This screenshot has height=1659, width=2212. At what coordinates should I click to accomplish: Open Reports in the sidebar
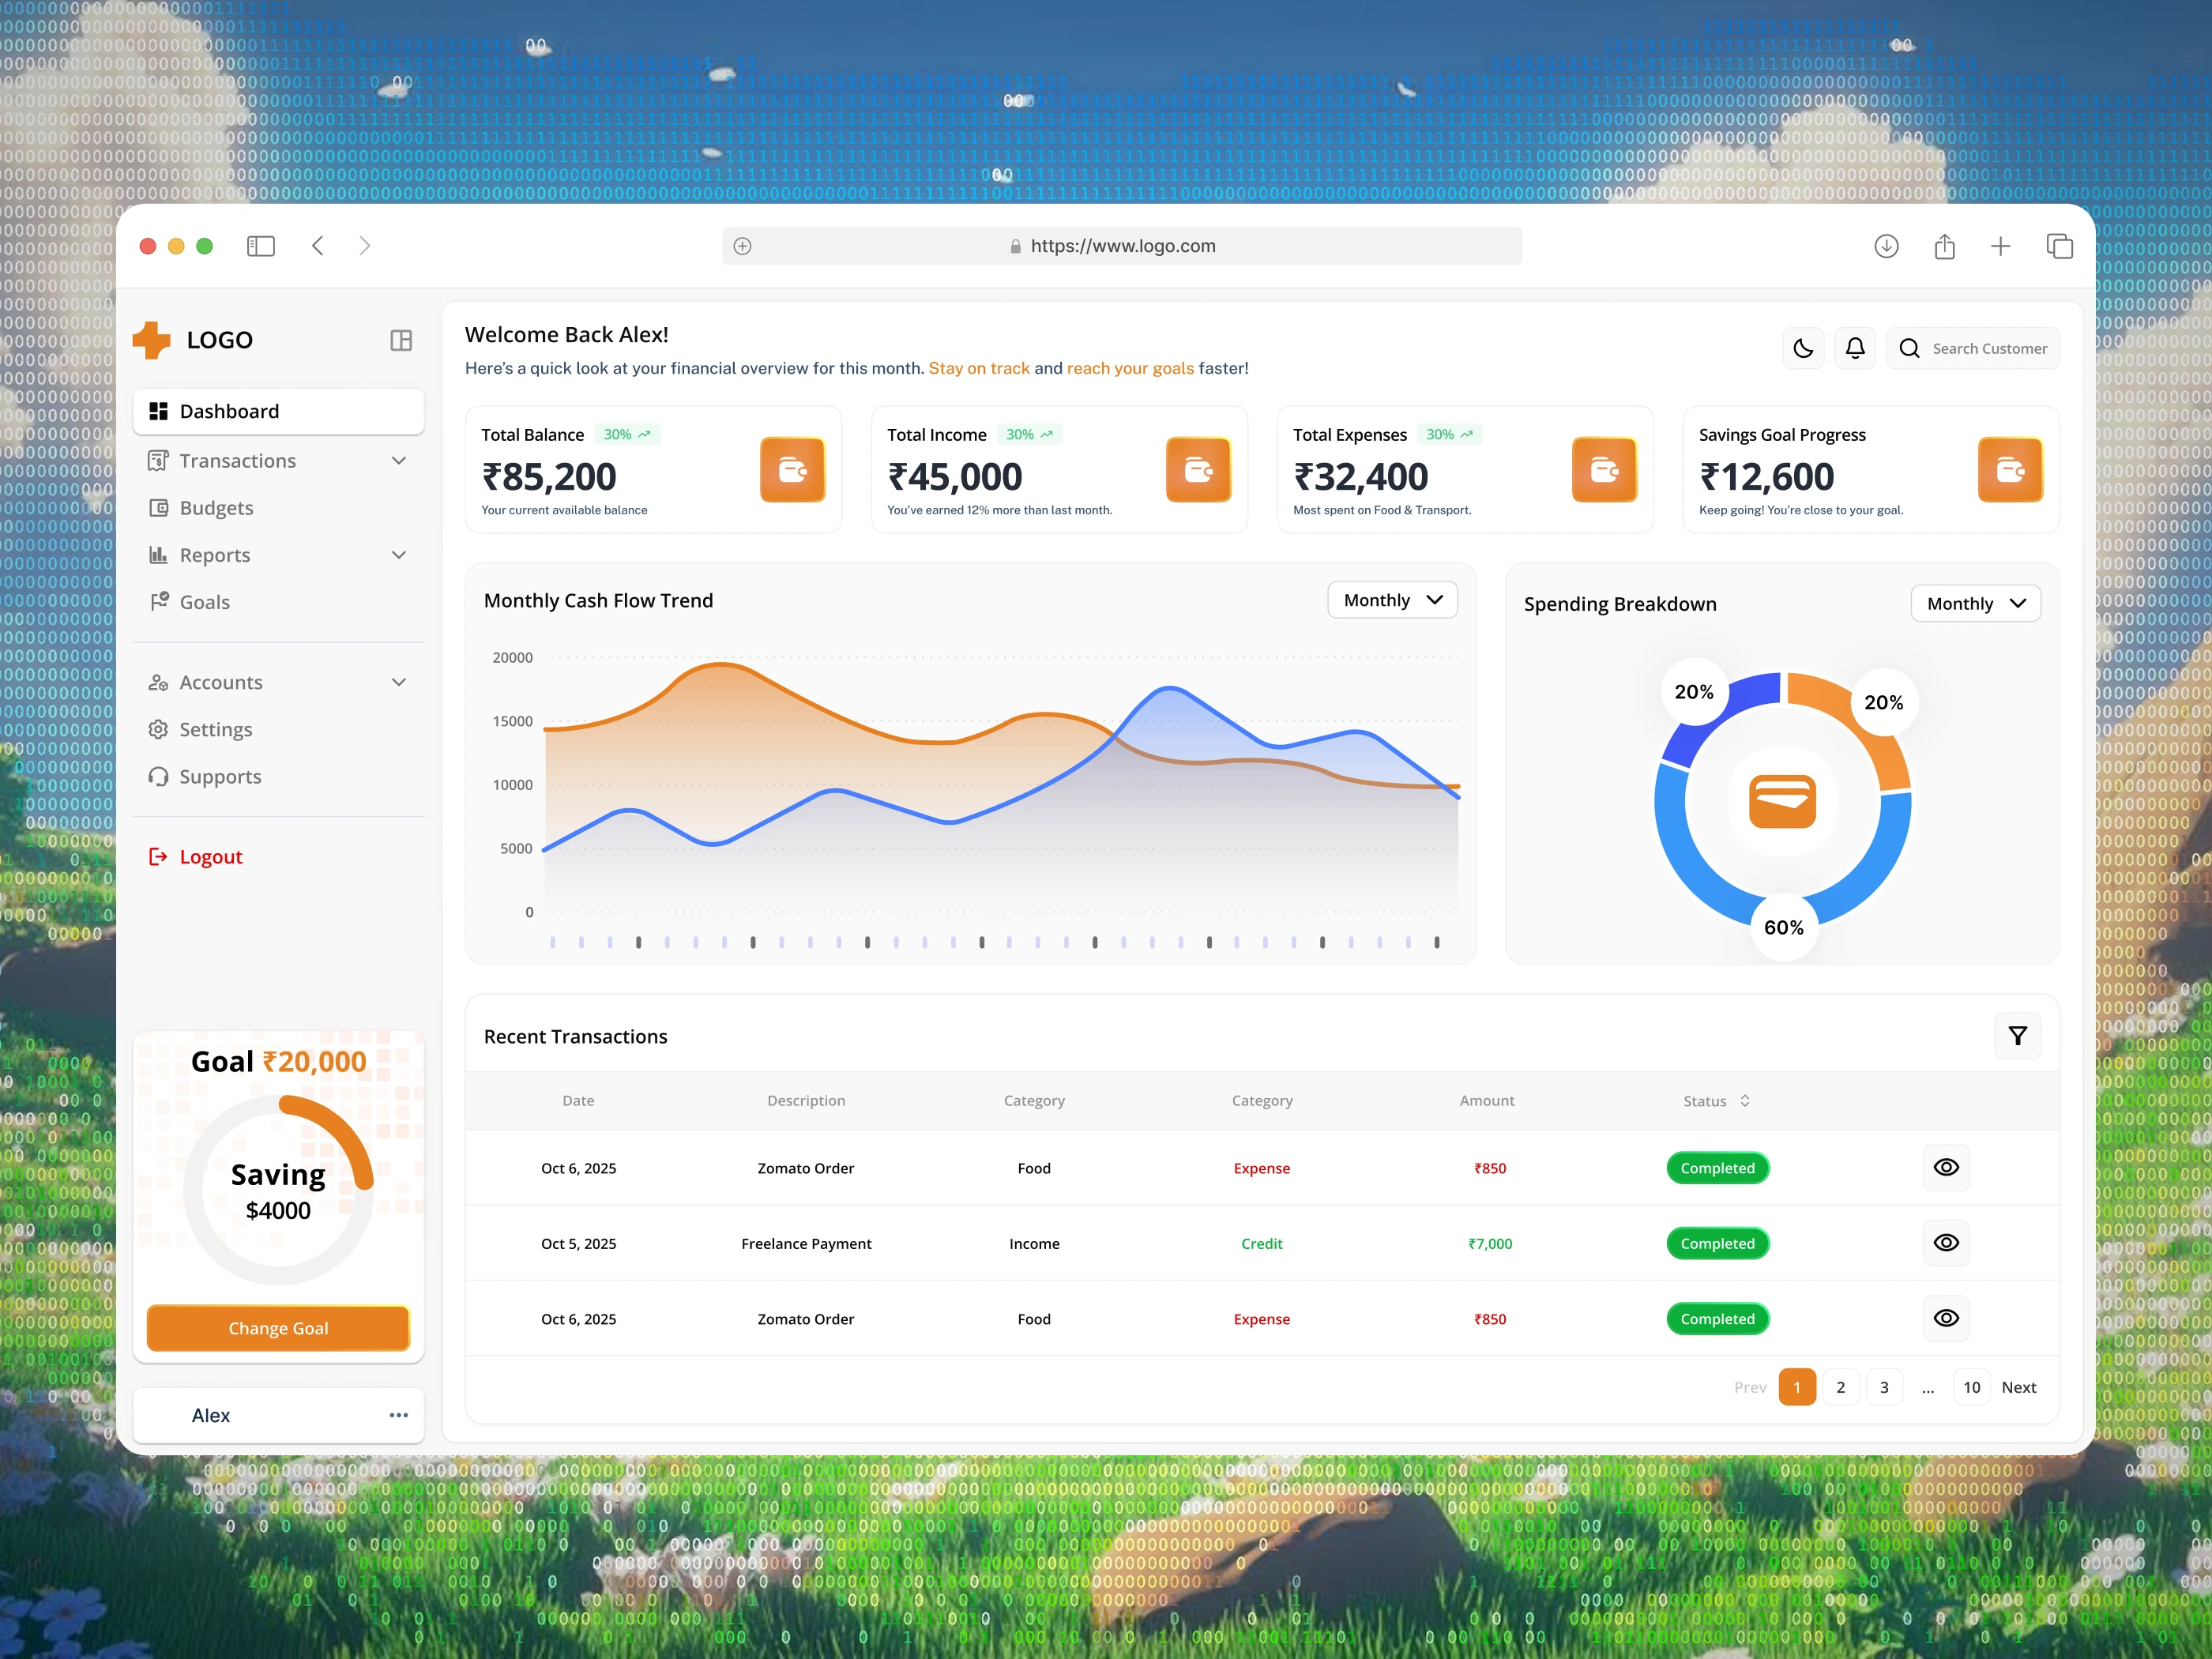(x=278, y=555)
